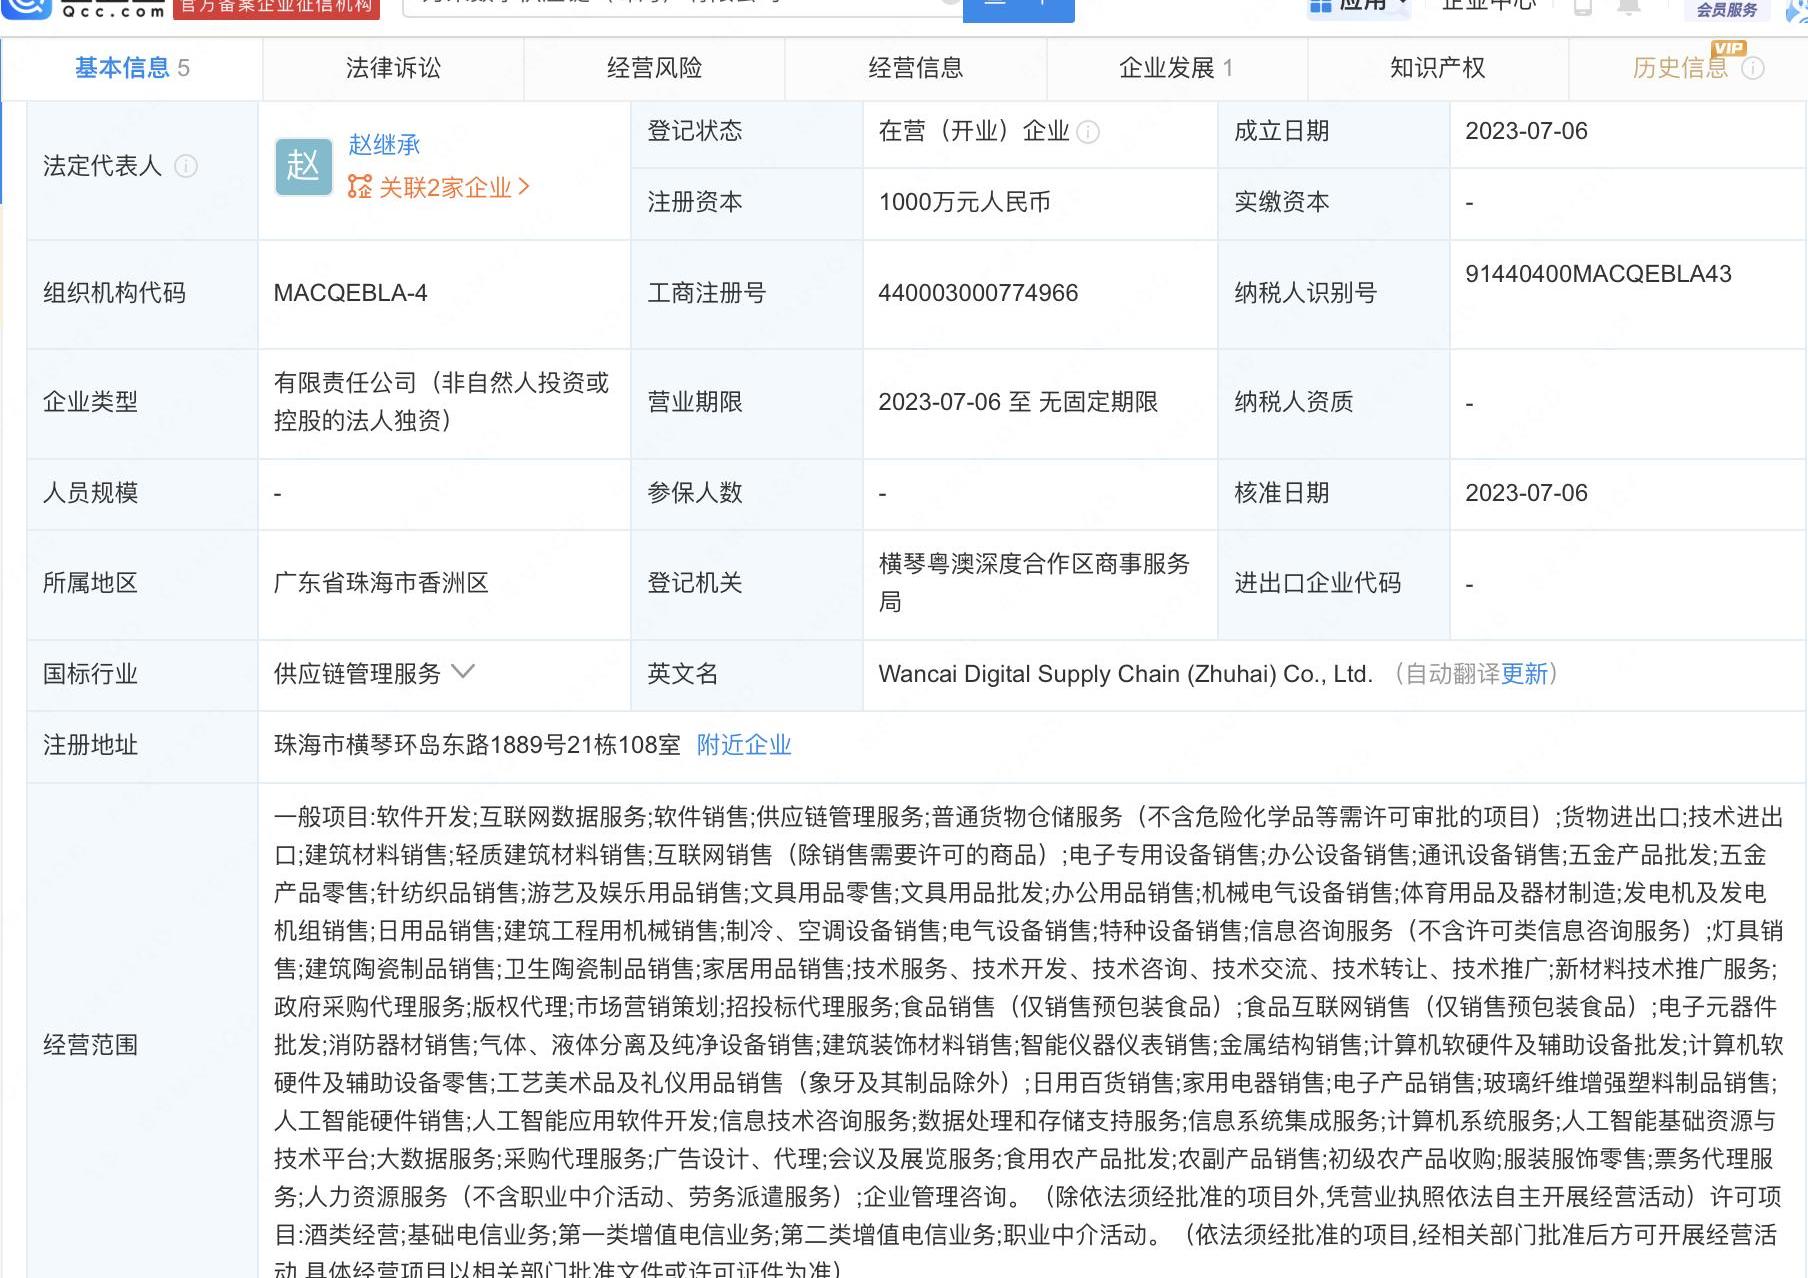Click the mobile phone icon in header

pyautogui.click(x=1583, y=6)
